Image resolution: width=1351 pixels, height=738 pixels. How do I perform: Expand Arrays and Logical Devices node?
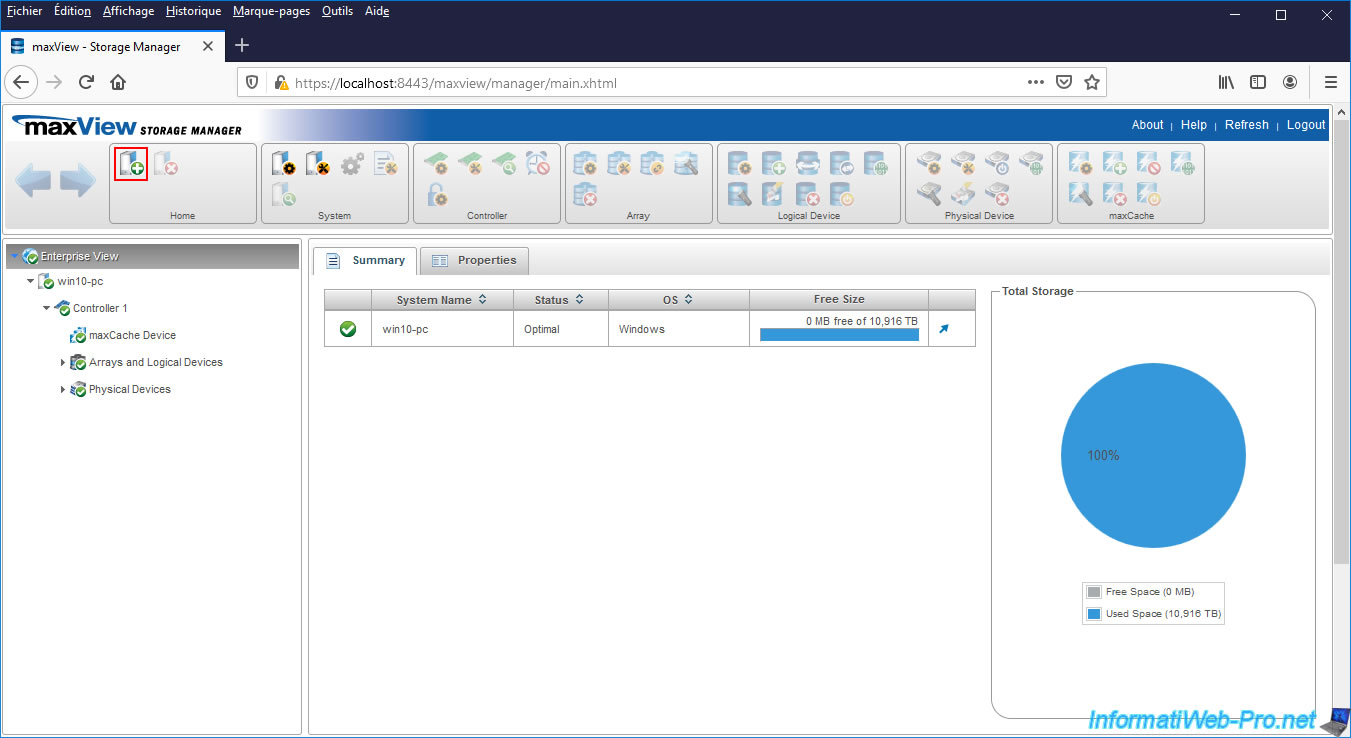coord(62,363)
